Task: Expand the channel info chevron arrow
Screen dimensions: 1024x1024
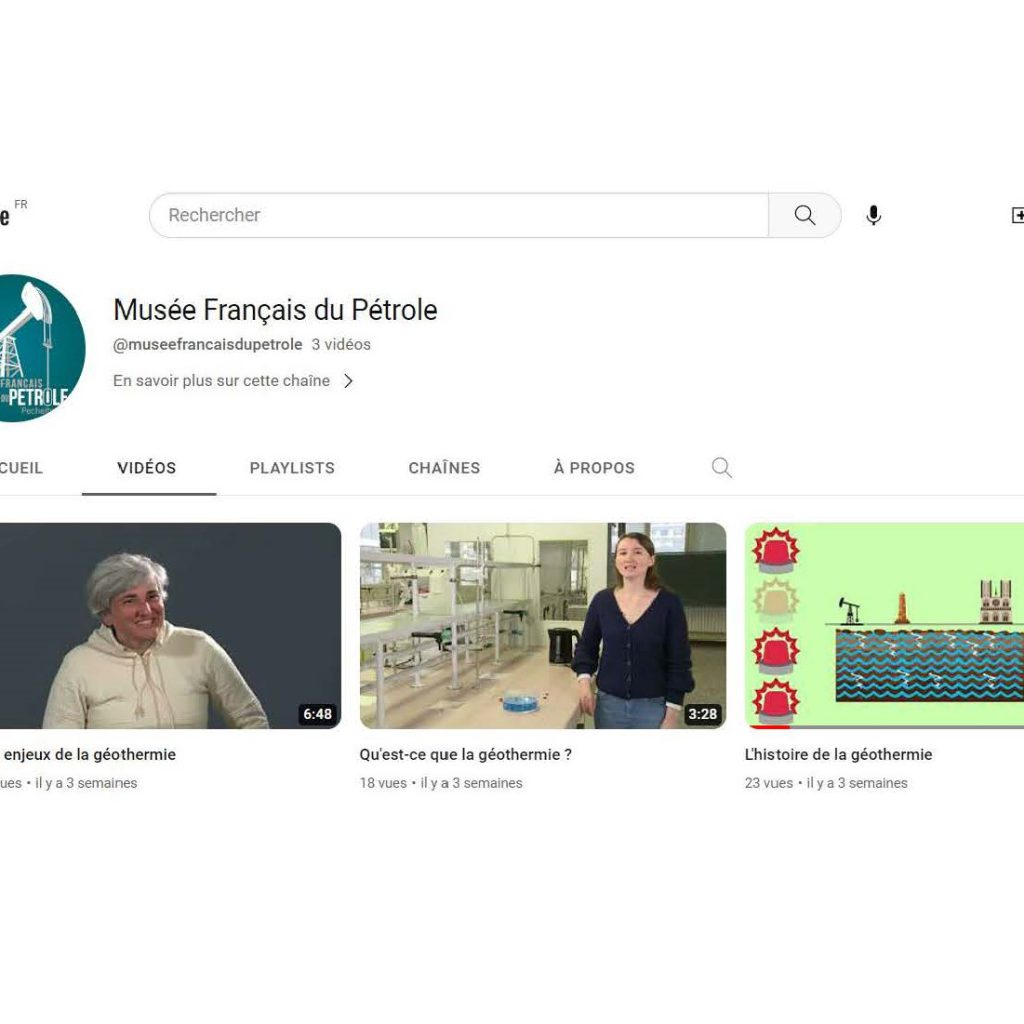Action: pos(348,381)
